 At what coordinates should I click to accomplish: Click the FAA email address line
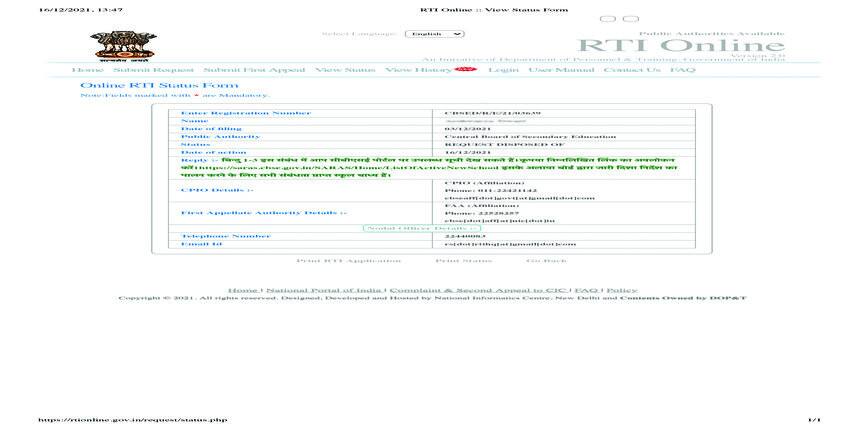pos(500,220)
